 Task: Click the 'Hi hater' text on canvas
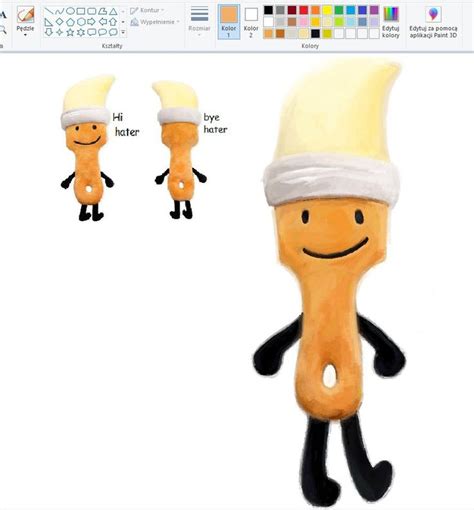(x=126, y=125)
